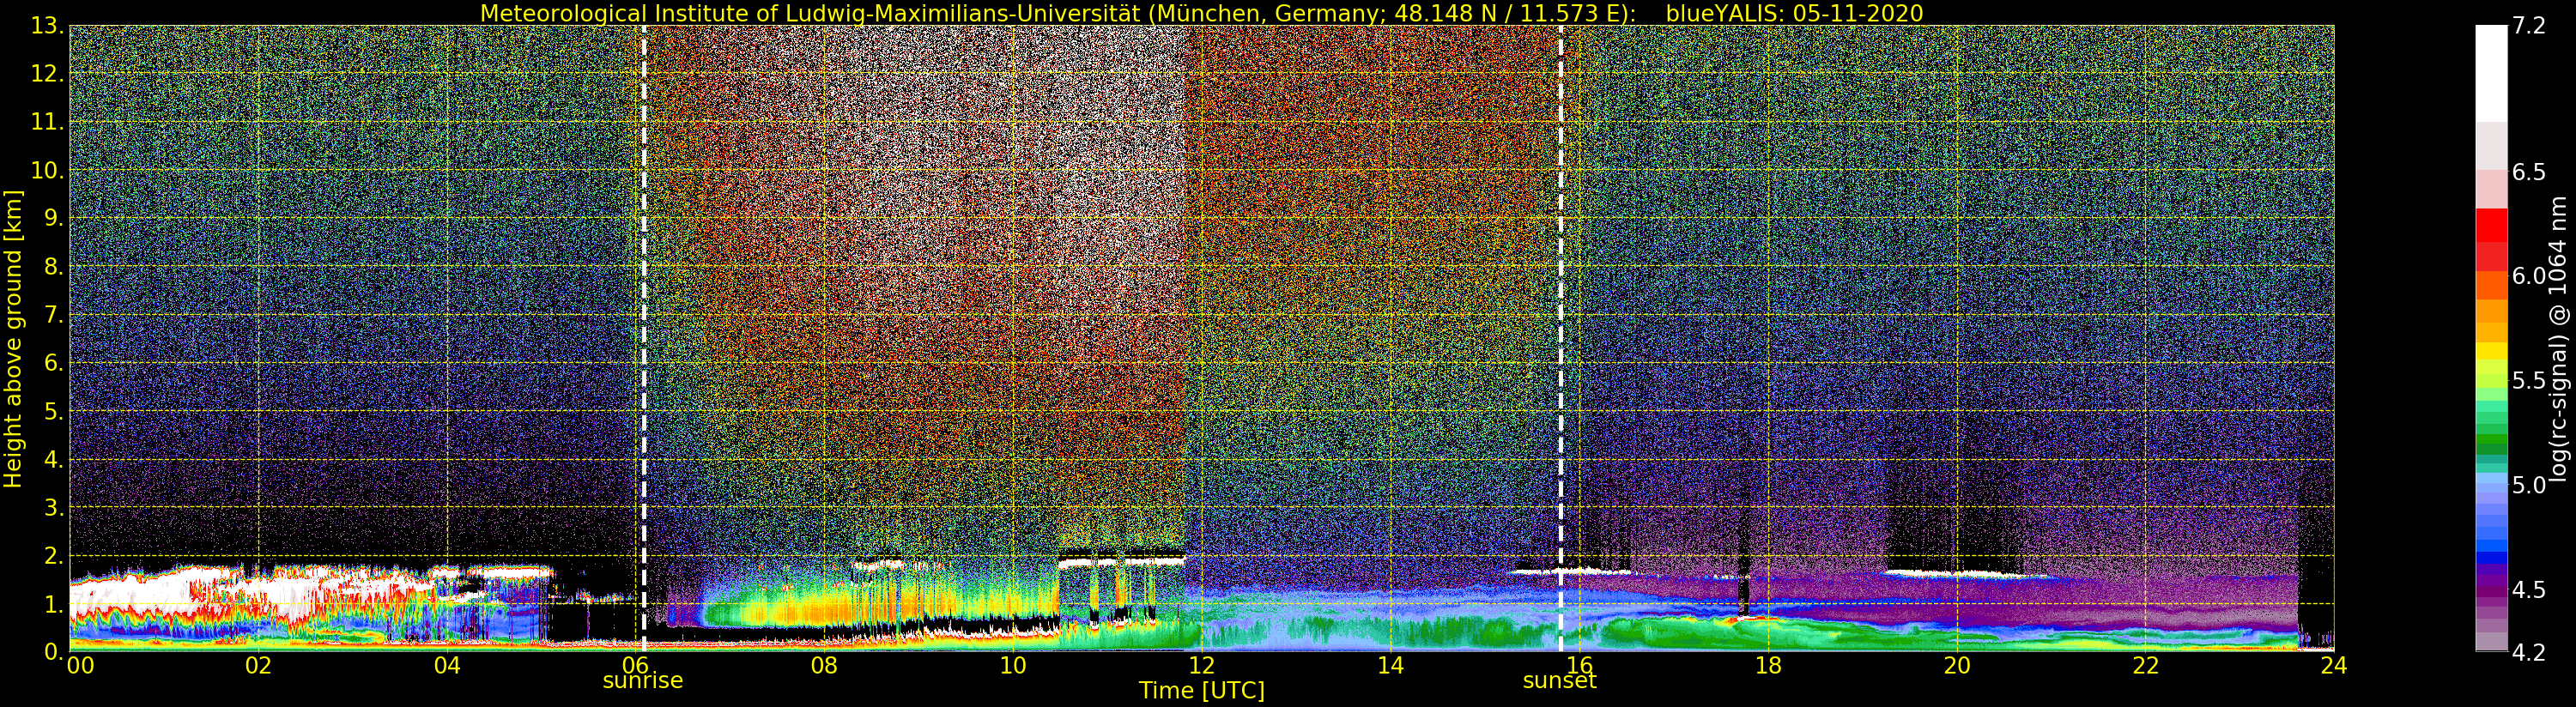Click the height axis tick label "13."

tap(48, 26)
